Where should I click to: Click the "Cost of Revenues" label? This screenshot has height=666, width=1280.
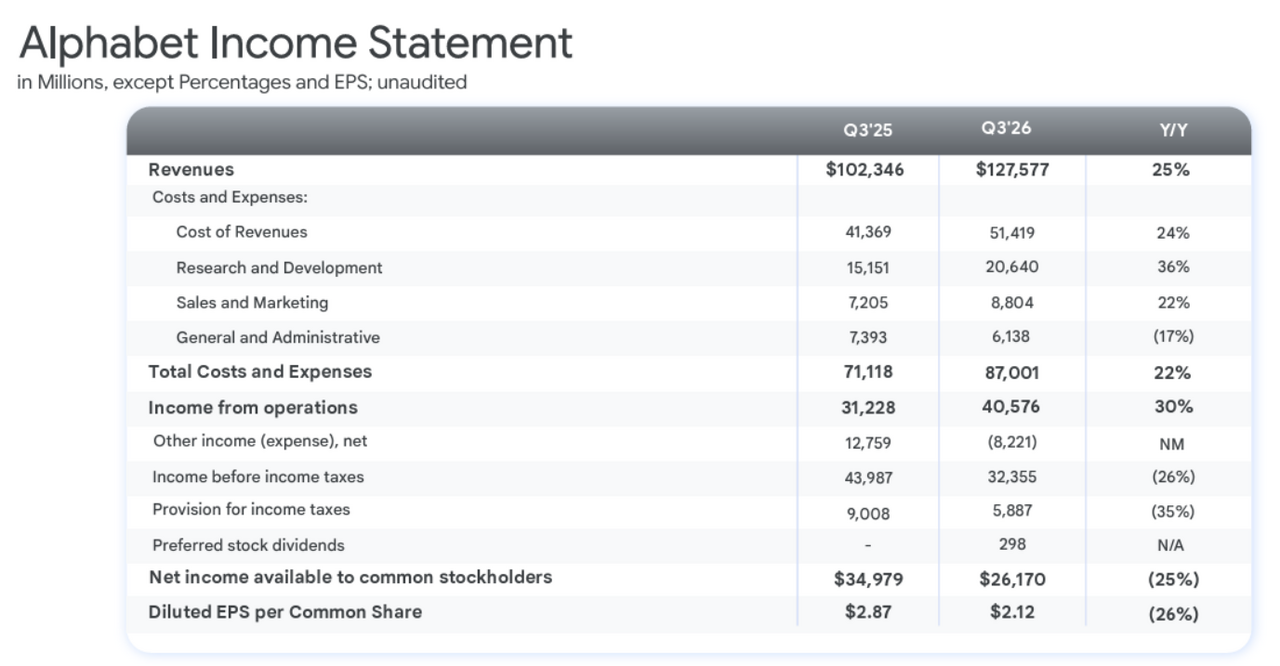pyautogui.click(x=242, y=232)
